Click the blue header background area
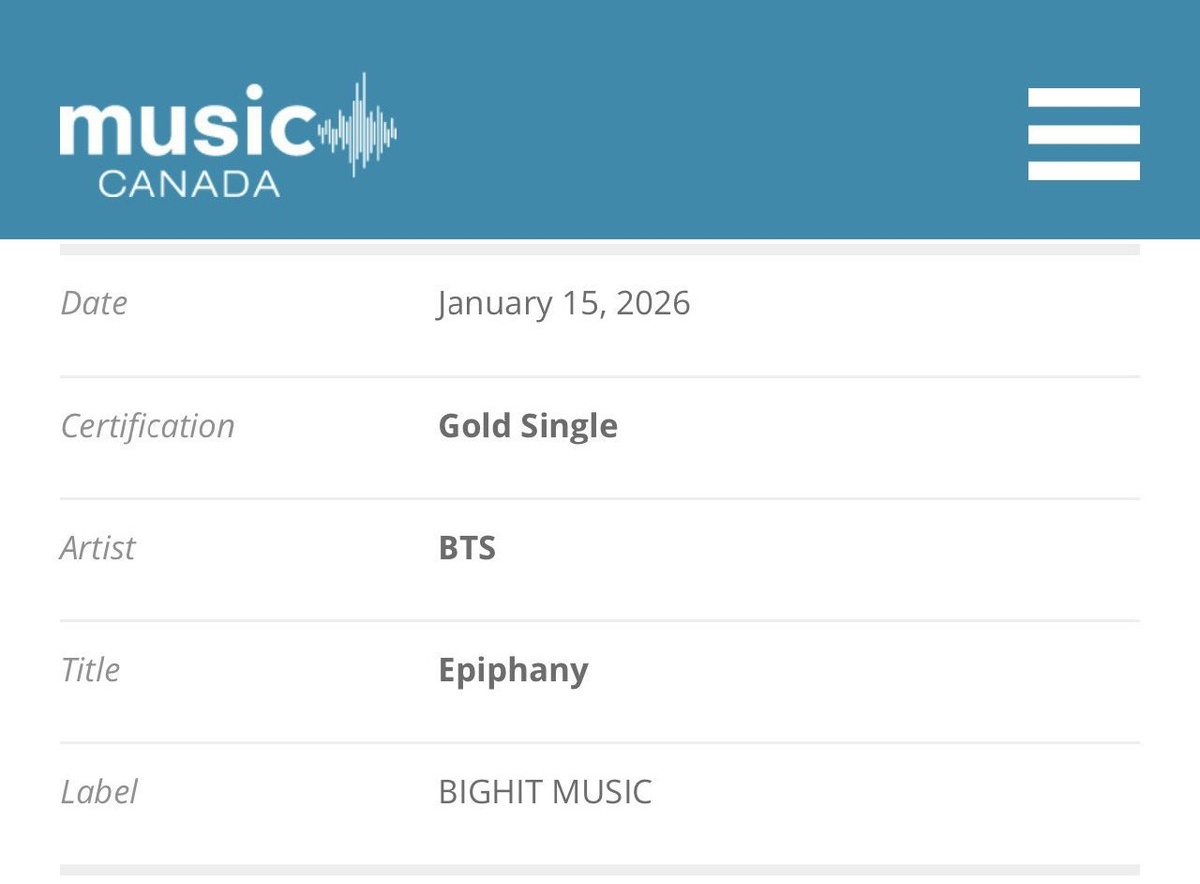 [x=700, y=120]
